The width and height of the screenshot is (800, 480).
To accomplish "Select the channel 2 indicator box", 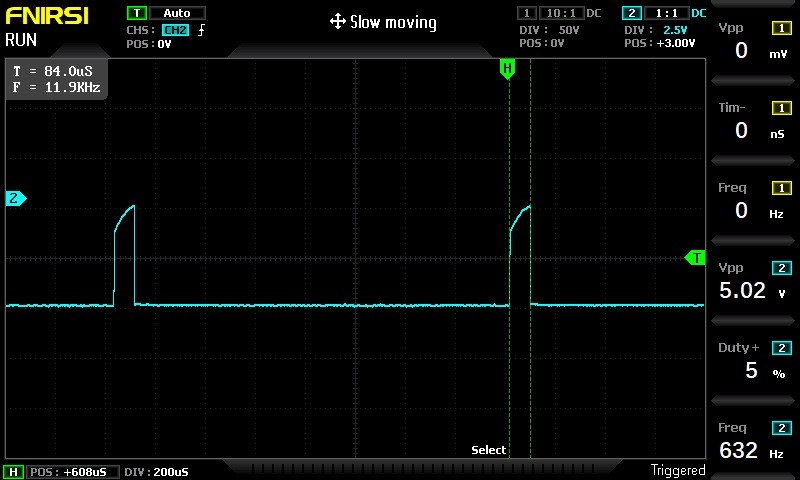I will tap(632, 13).
